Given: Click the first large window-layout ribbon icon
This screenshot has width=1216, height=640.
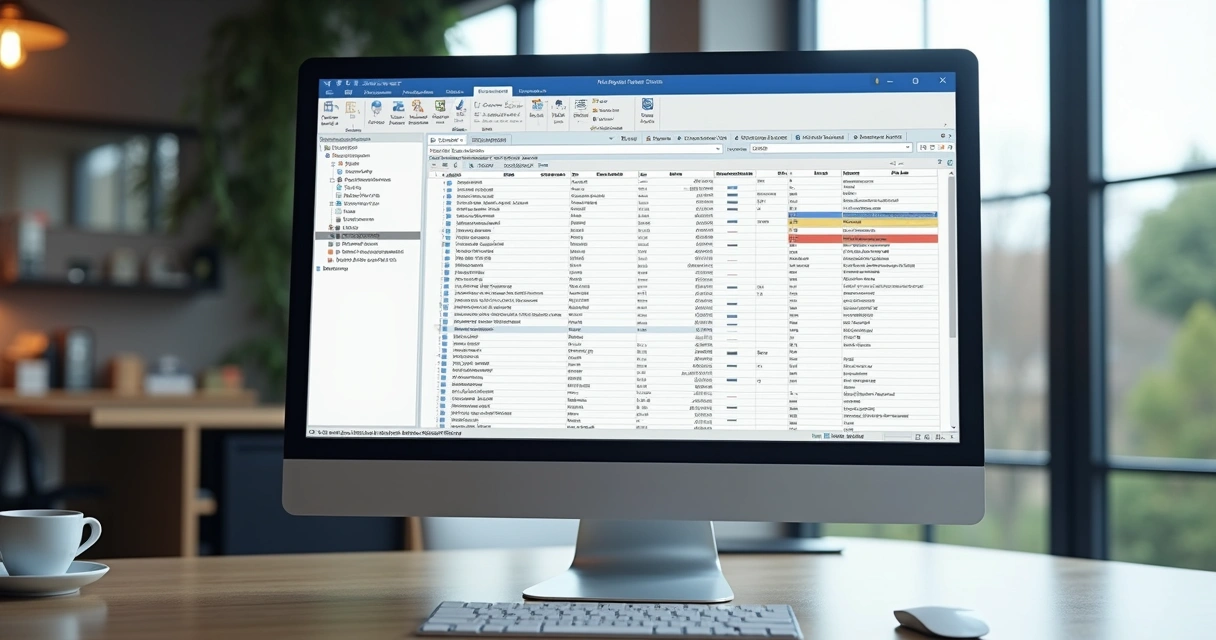Looking at the screenshot, I should click(329, 107).
